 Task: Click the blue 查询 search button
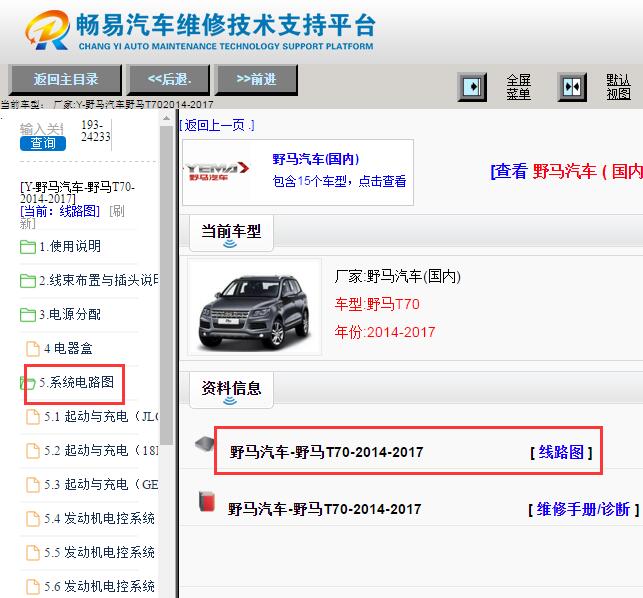point(43,144)
